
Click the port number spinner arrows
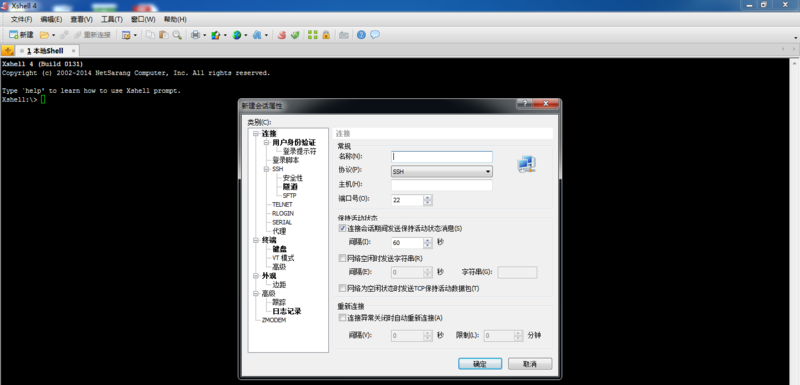click(x=428, y=200)
